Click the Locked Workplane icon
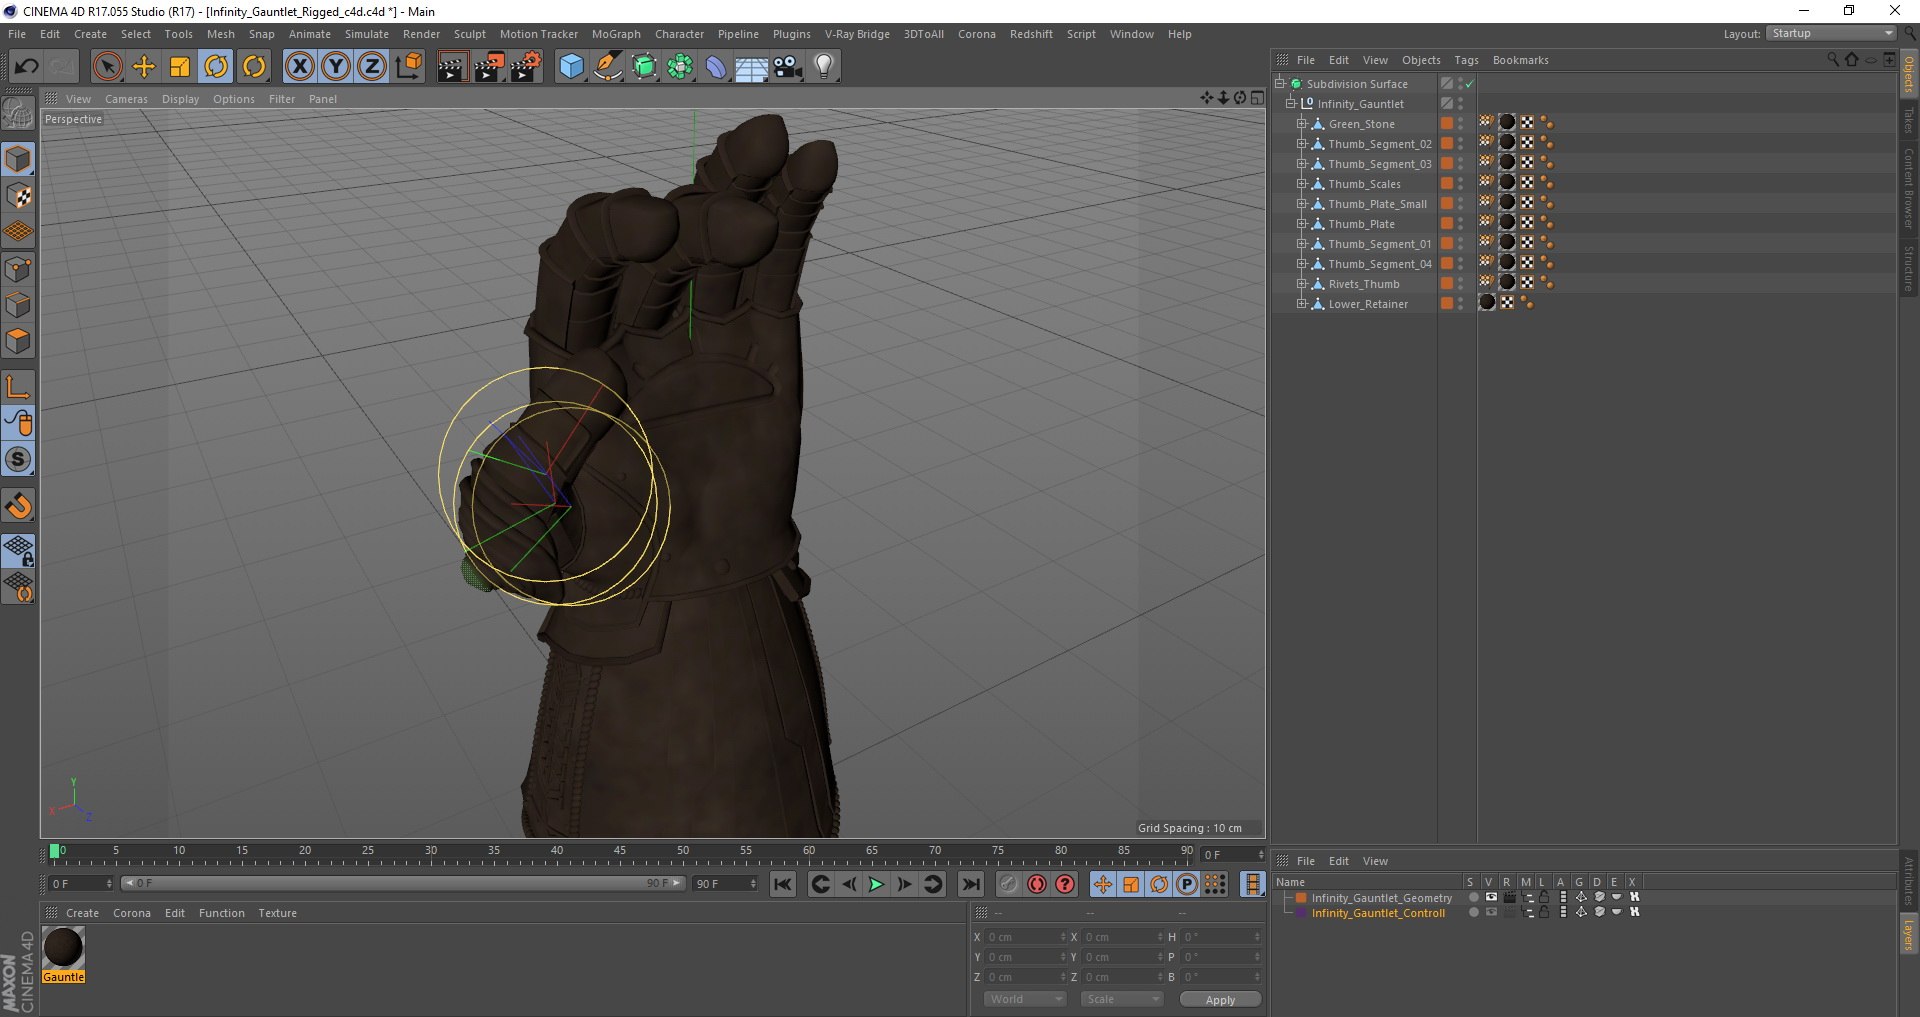The width and height of the screenshot is (1920, 1017). (18, 550)
